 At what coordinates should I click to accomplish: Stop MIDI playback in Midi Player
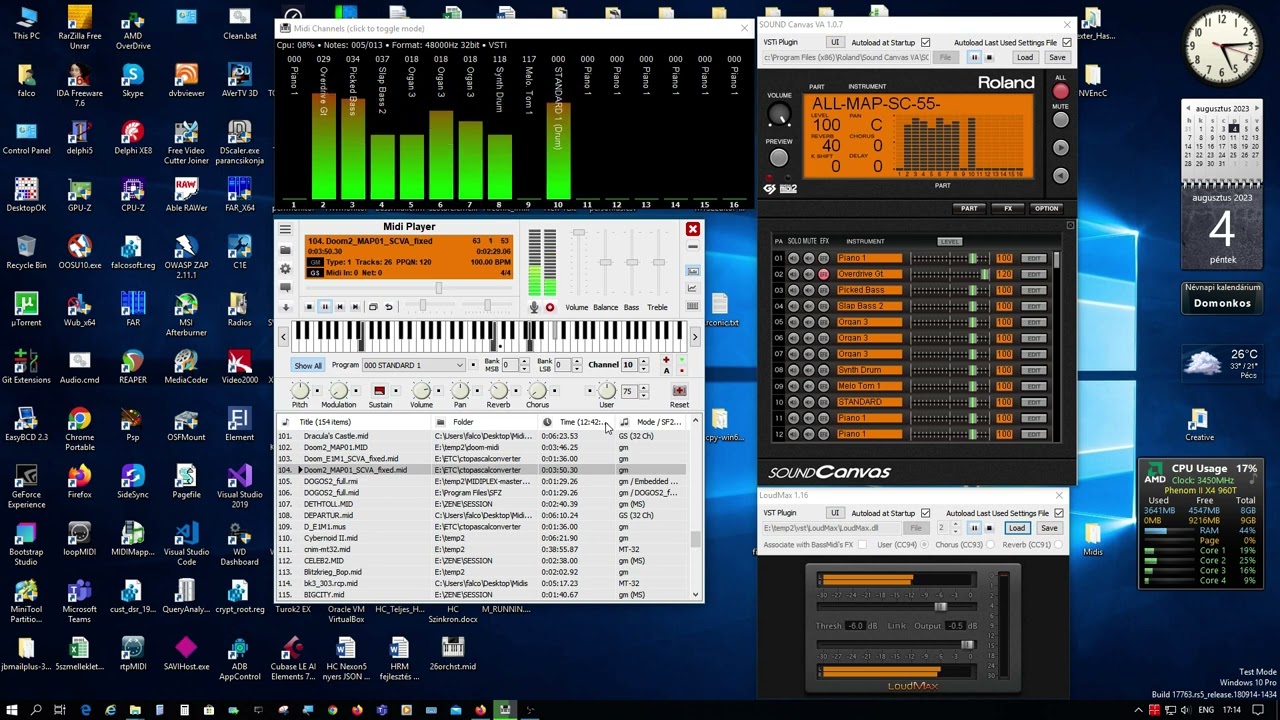[309, 307]
